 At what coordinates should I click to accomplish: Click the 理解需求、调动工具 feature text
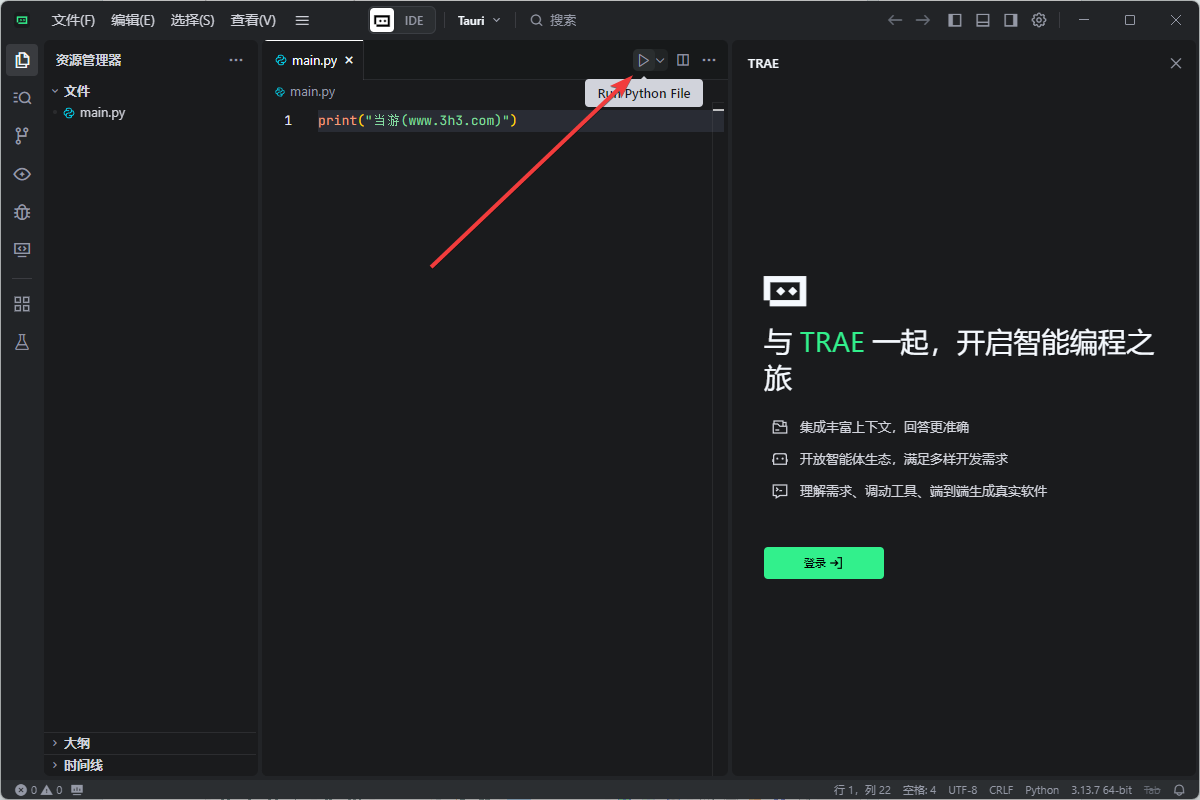coord(923,491)
